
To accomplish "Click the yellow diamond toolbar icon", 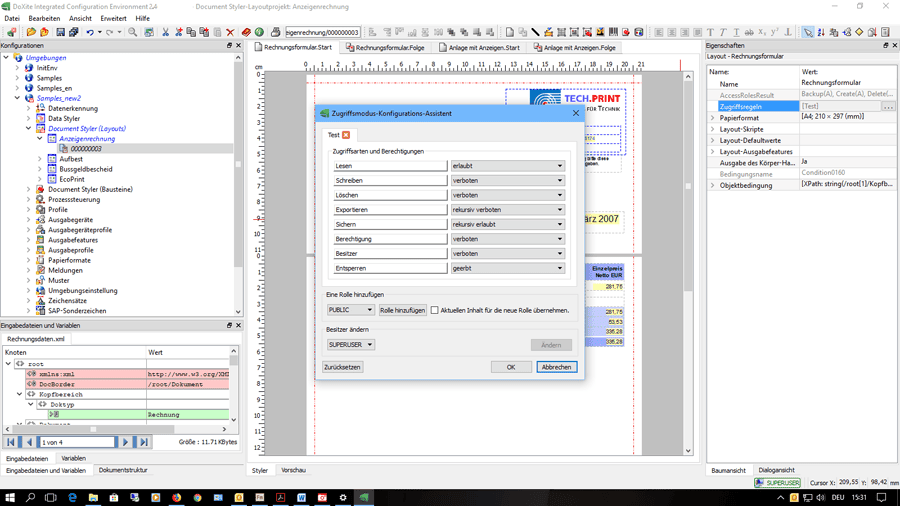I will (x=859, y=32).
